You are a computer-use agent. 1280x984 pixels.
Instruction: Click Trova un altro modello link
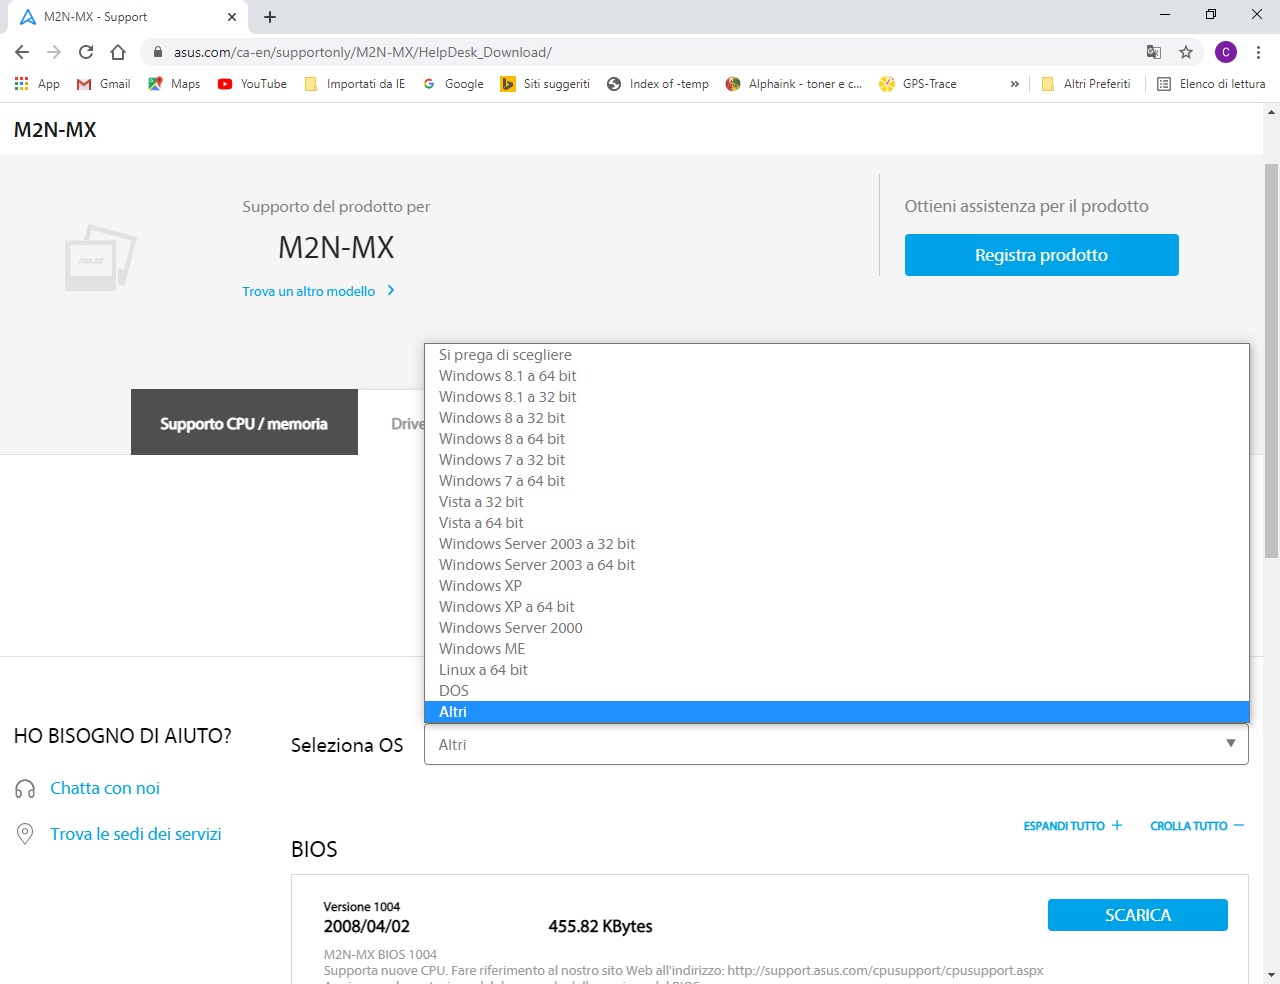click(318, 291)
